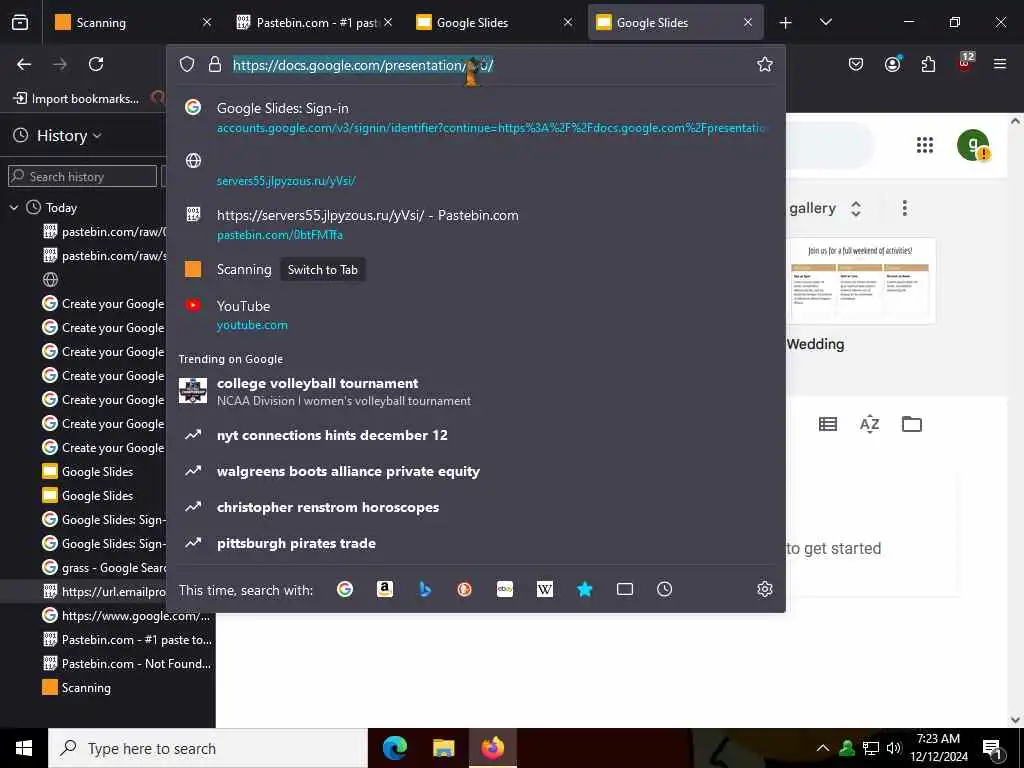Screen dimensions: 1024x768
Task: Open the volume control in tray
Action: pyautogui.click(x=894, y=748)
